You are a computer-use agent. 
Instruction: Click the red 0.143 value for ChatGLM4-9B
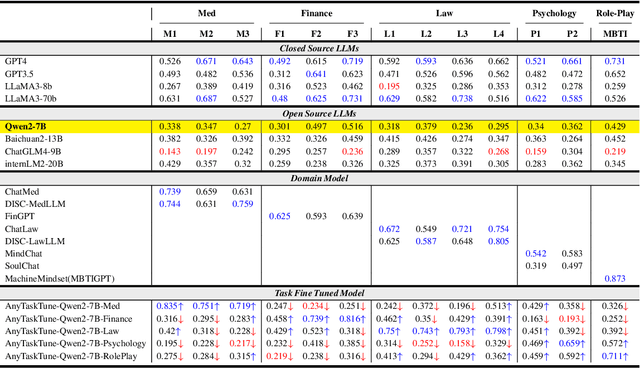[170, 151]
